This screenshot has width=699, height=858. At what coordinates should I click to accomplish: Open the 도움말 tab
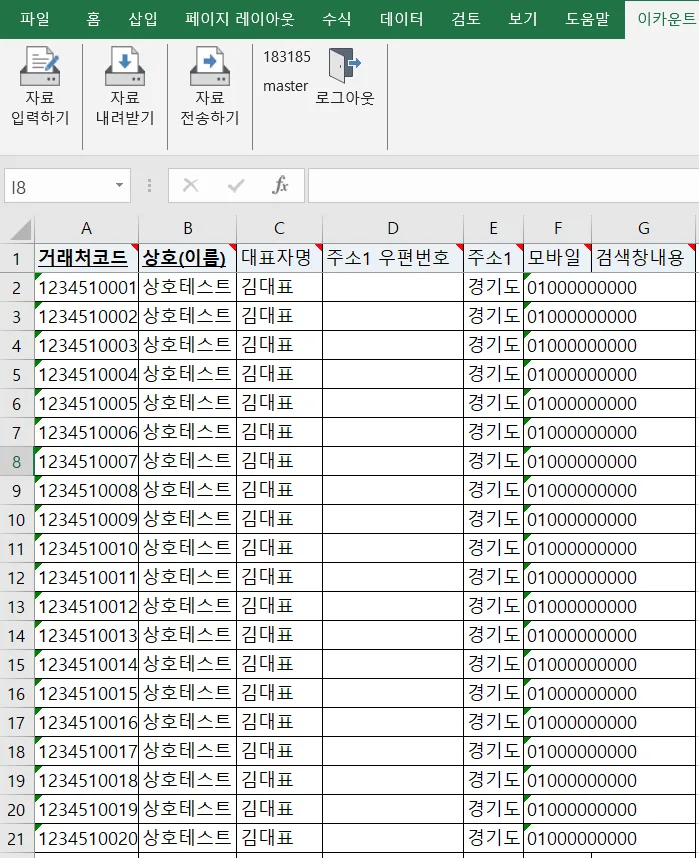tap(587, 19)
